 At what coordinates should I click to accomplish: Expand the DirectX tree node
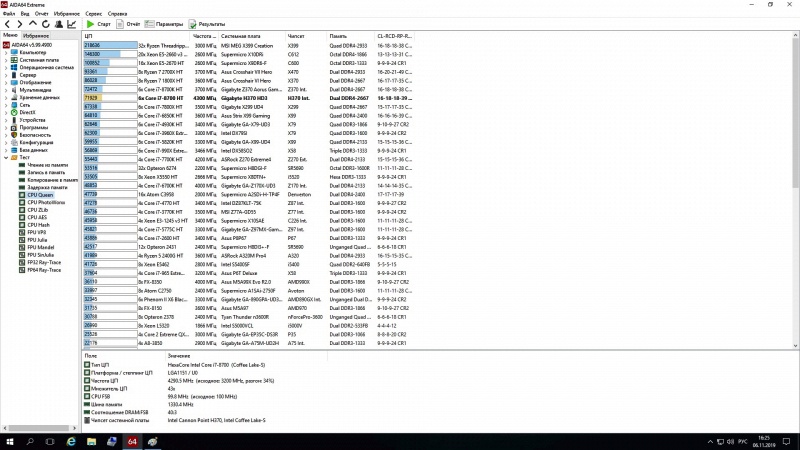point(6,112)
